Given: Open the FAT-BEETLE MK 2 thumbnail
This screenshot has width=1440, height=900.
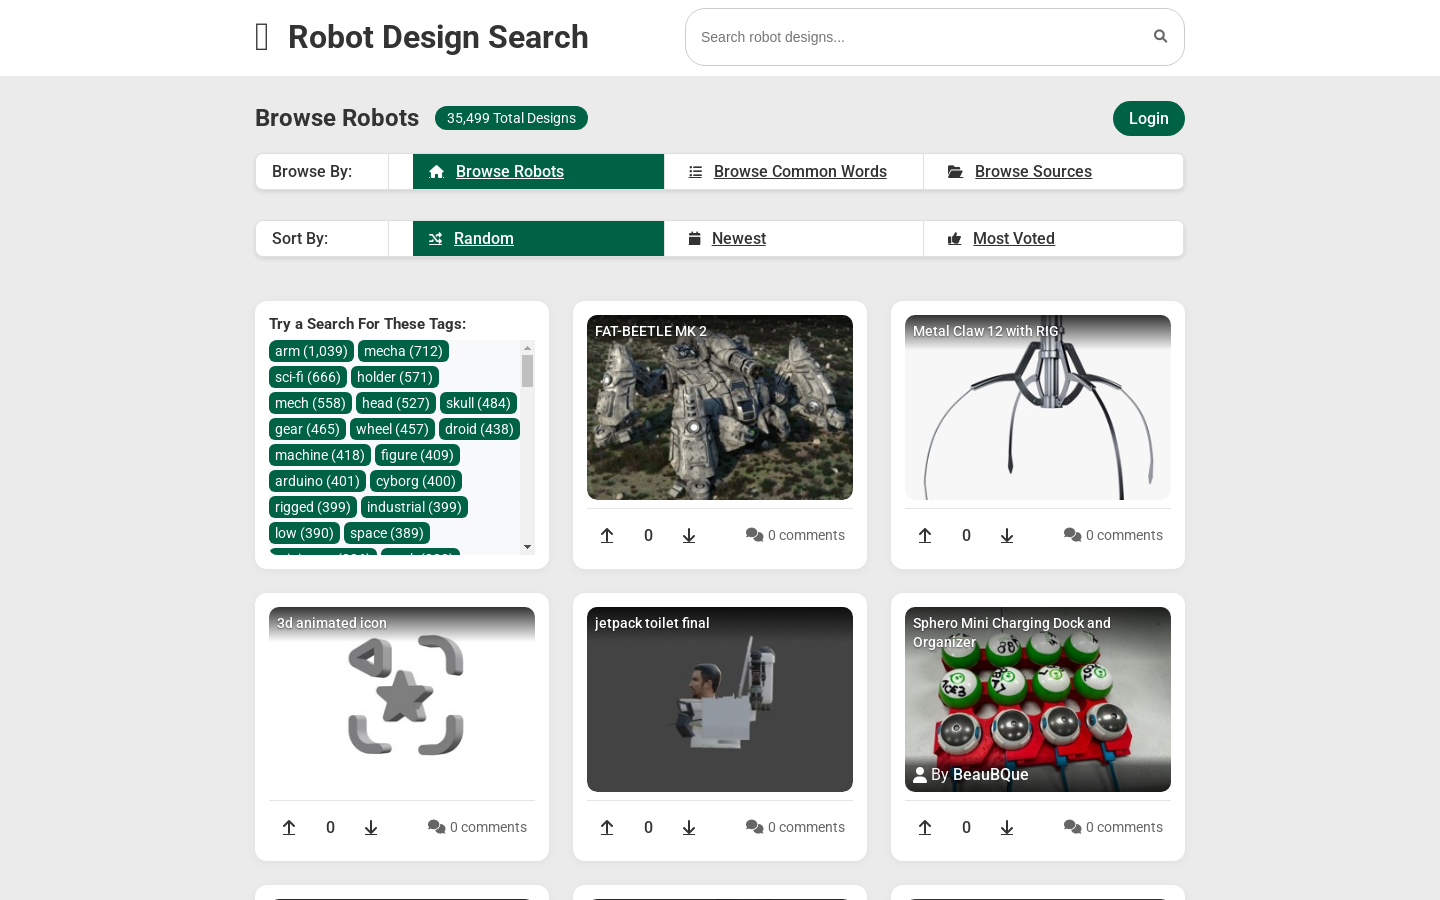Looking at the screenshot, I should (720, 407).
